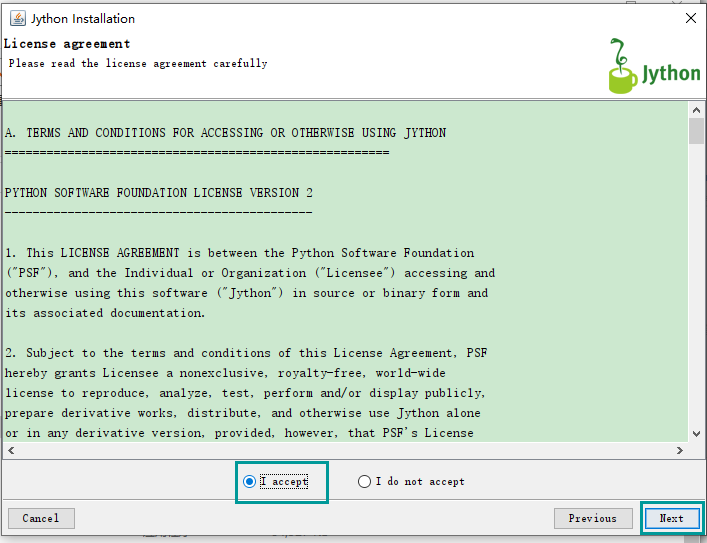707x543 pixels.
Task: Go back with the Previous button
Action: click(x=592, y=518)
